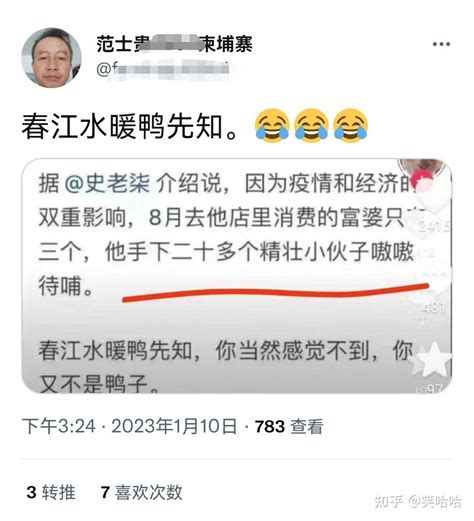Viewport: 474px width, 521px height.
Task: Show the 7 喜欢次数 likes list
Action: (141, 492)
